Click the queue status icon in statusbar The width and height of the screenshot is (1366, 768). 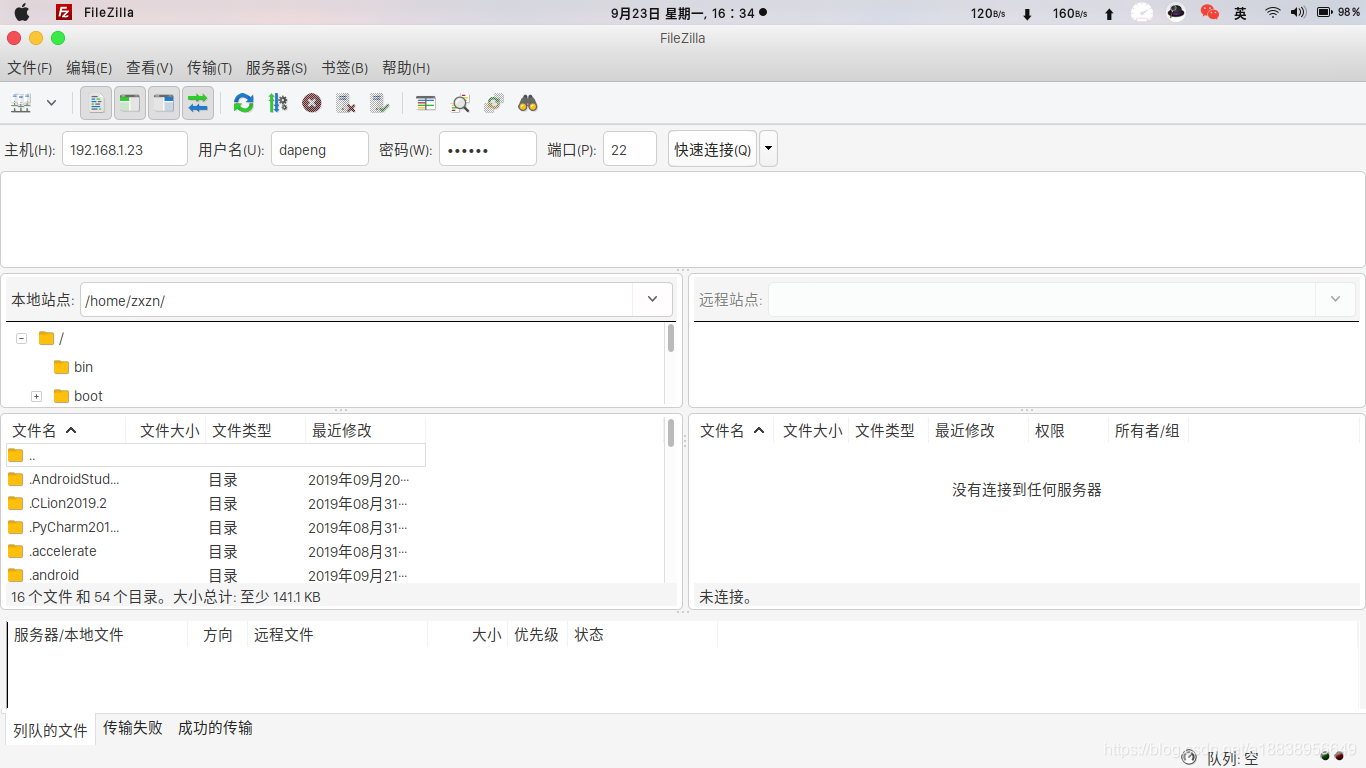[1189, 758]
